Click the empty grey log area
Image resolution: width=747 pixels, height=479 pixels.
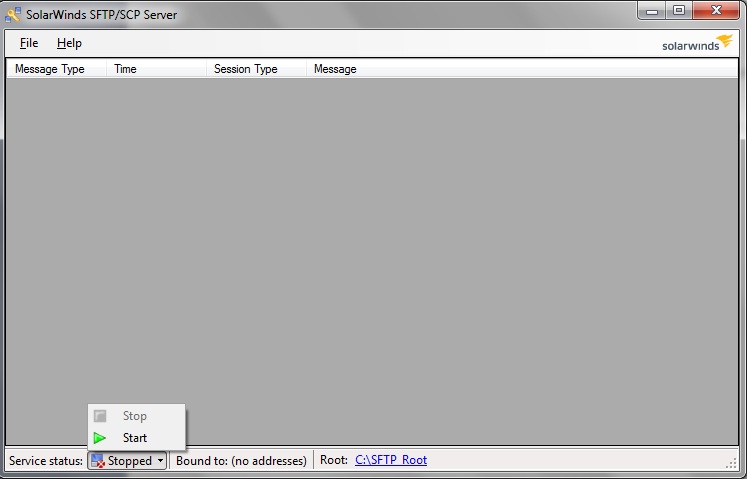coord(400,250)
